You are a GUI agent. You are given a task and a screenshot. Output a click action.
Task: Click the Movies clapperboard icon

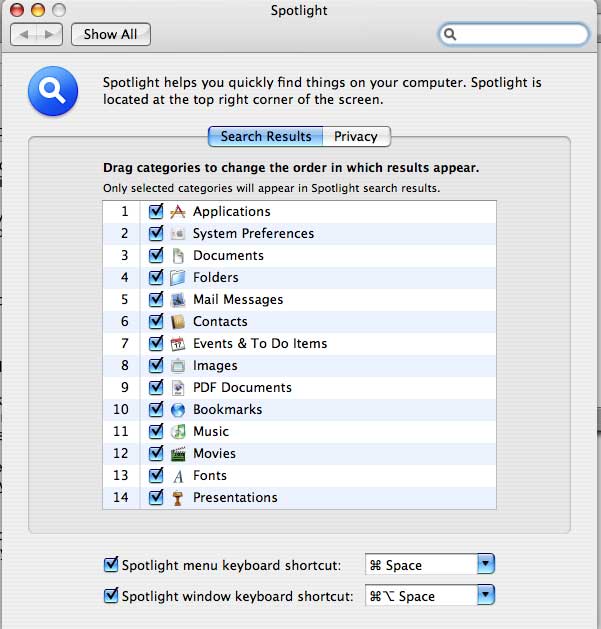(178, 453)
